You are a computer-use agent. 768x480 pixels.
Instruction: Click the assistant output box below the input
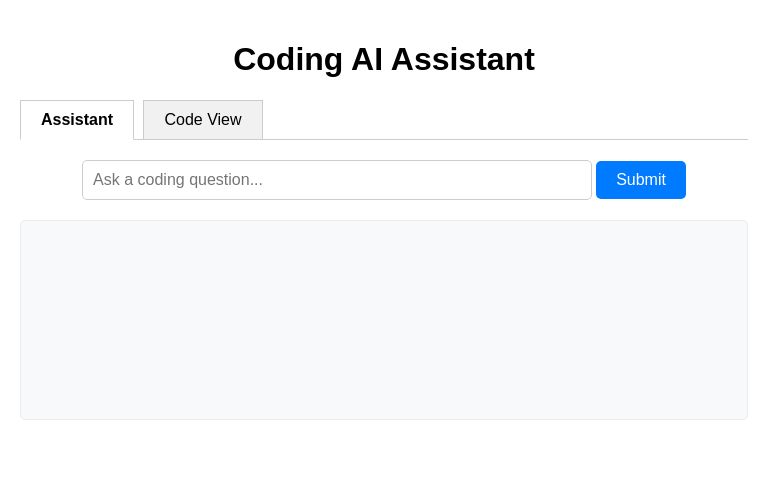pos(384,320)
